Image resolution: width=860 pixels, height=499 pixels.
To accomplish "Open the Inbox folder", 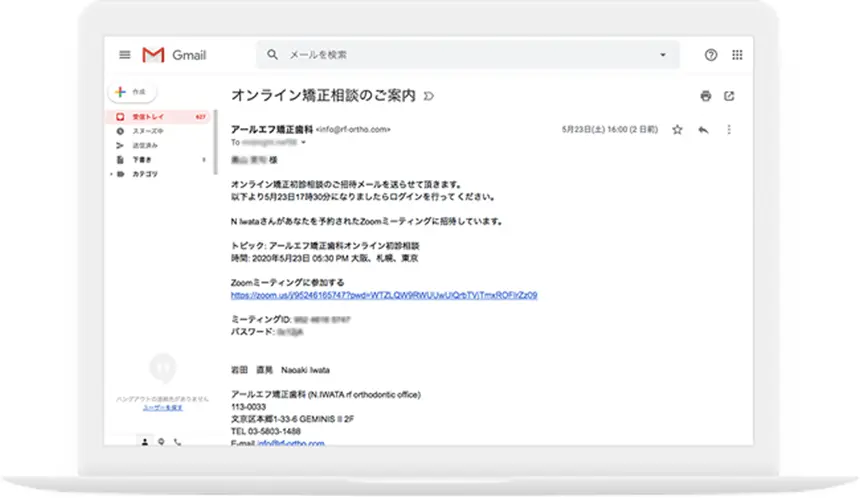I will point(159,117).
